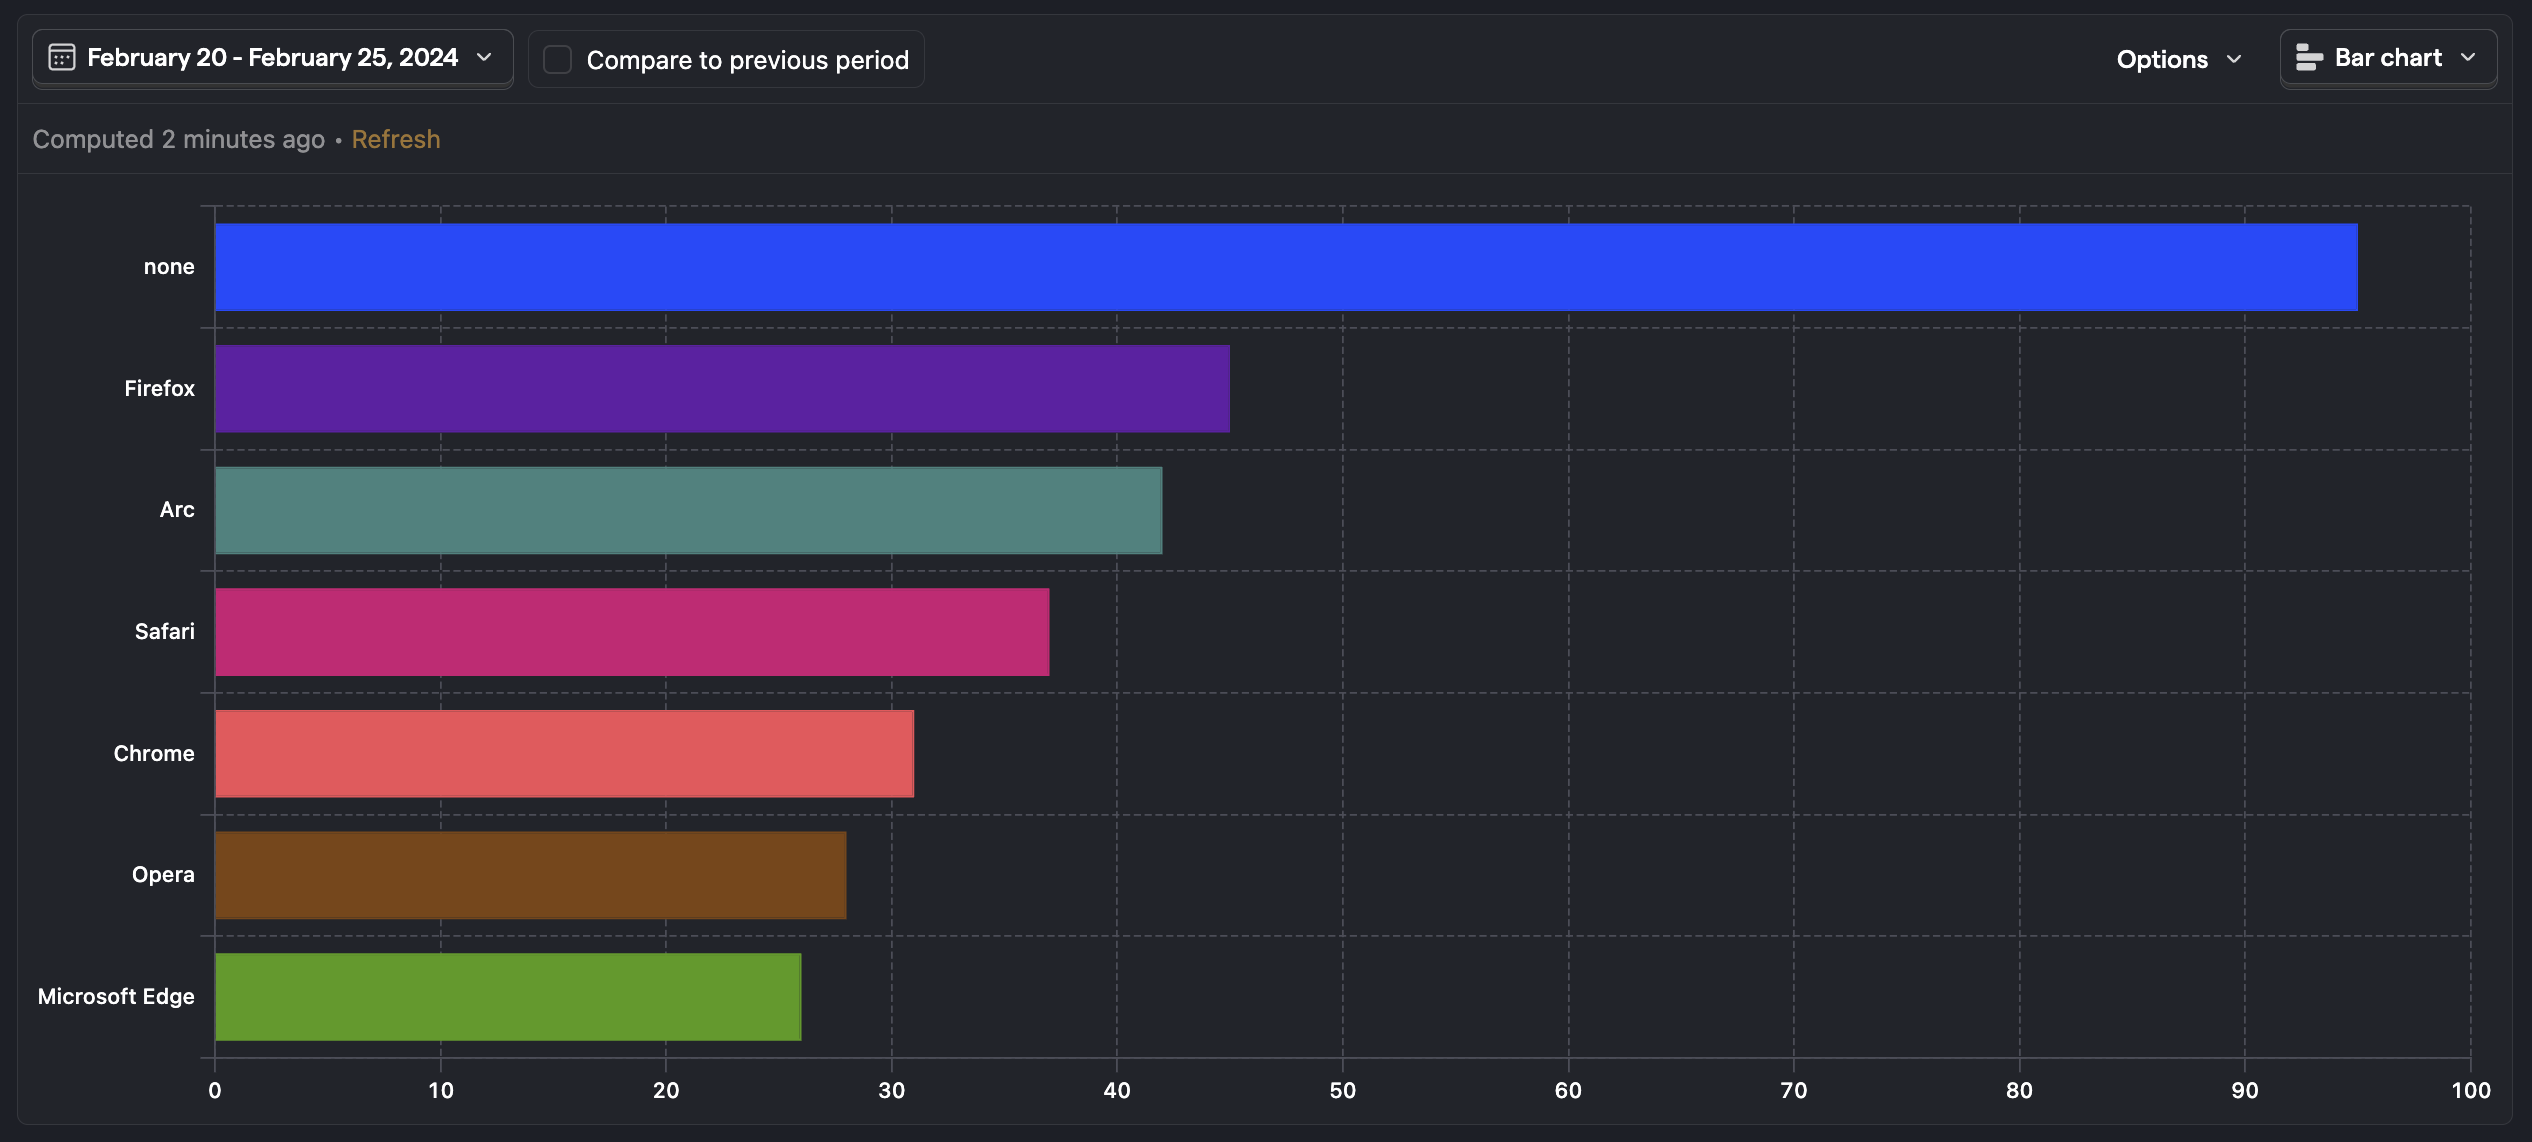Select the purple Firefox bar
Viewport: 2532px width, 1142px height.
722,389
